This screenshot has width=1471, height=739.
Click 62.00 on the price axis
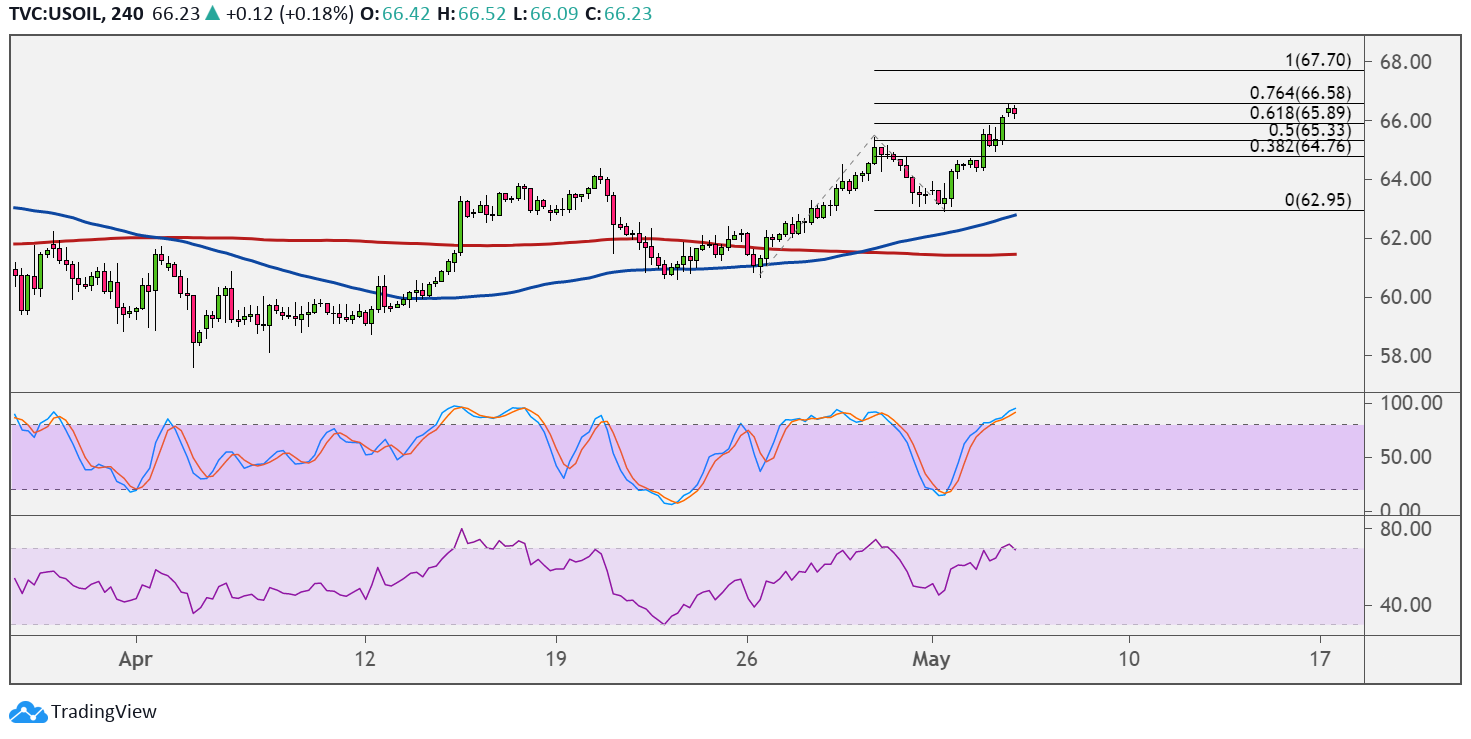click(x=1407, y=238)
